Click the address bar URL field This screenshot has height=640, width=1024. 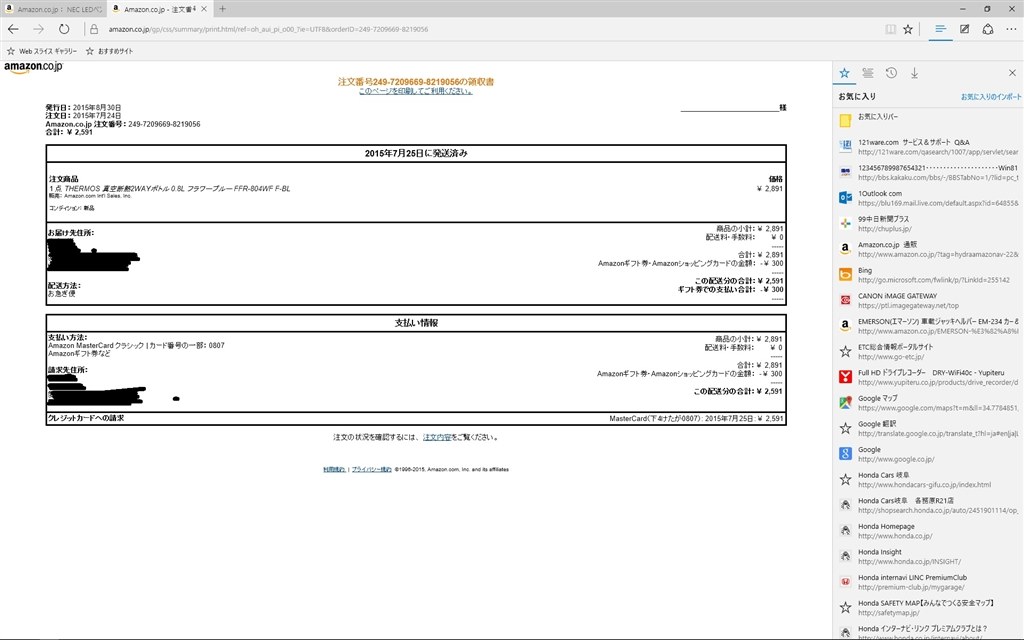coord(483,29)
